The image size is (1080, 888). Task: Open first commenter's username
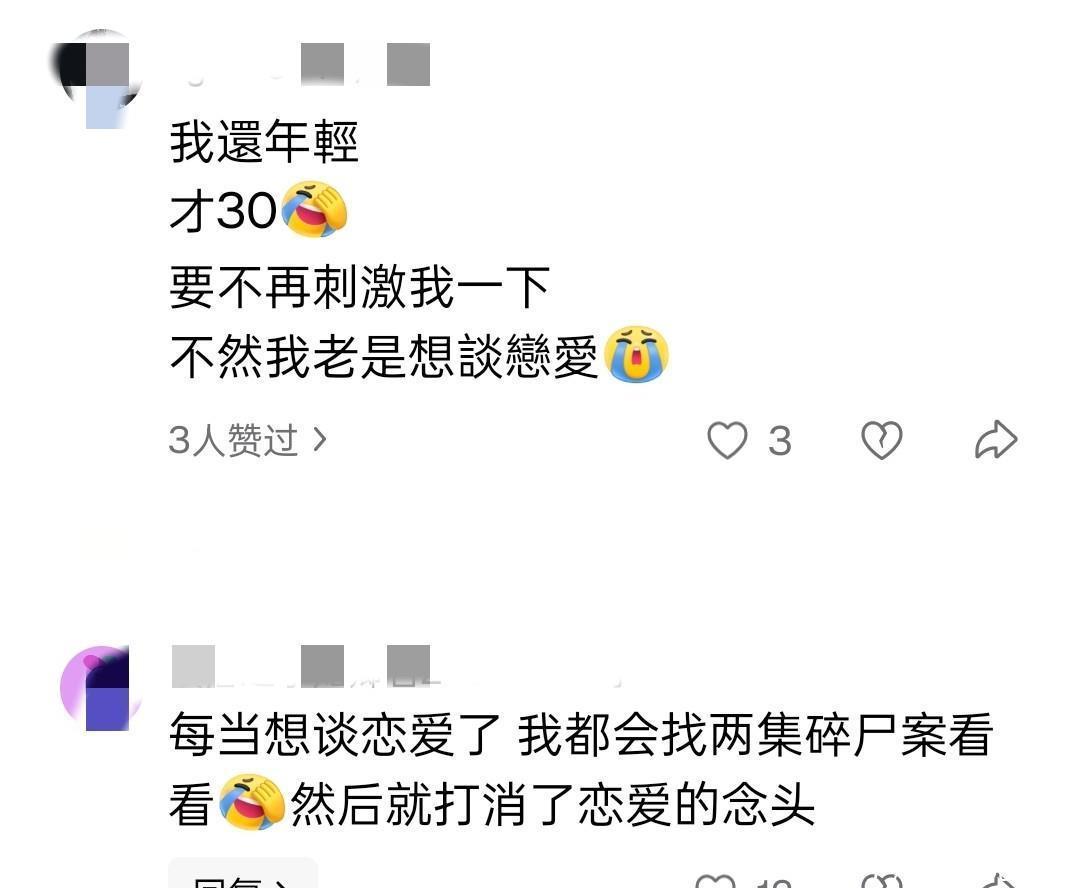click(300, 65)
